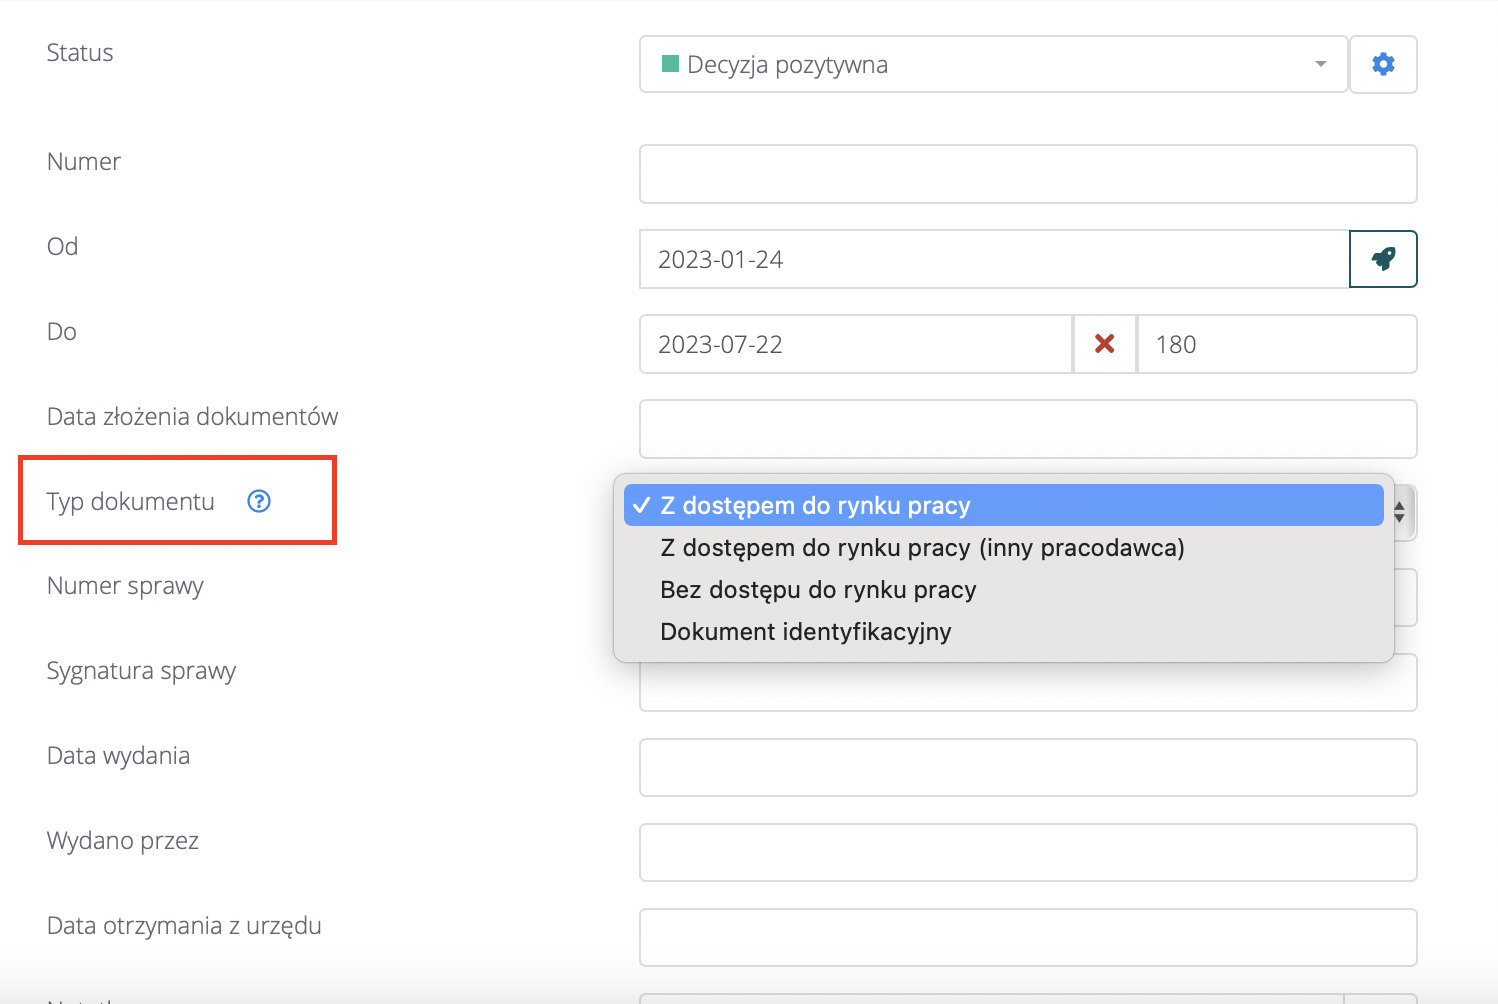Open the Status dropdown showing Decyzja pozytywna
The image size is (1498, 1004).
(992, 64)
